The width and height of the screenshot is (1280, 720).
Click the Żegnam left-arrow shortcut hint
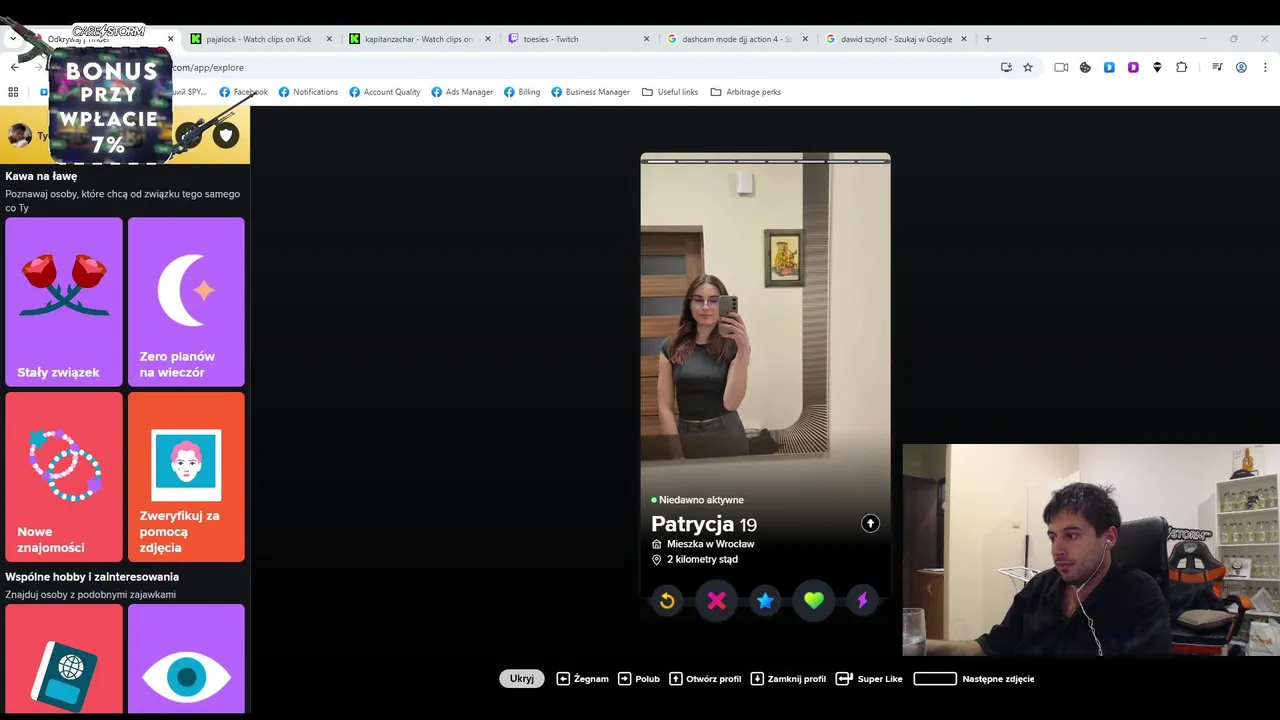click(582, 678)
